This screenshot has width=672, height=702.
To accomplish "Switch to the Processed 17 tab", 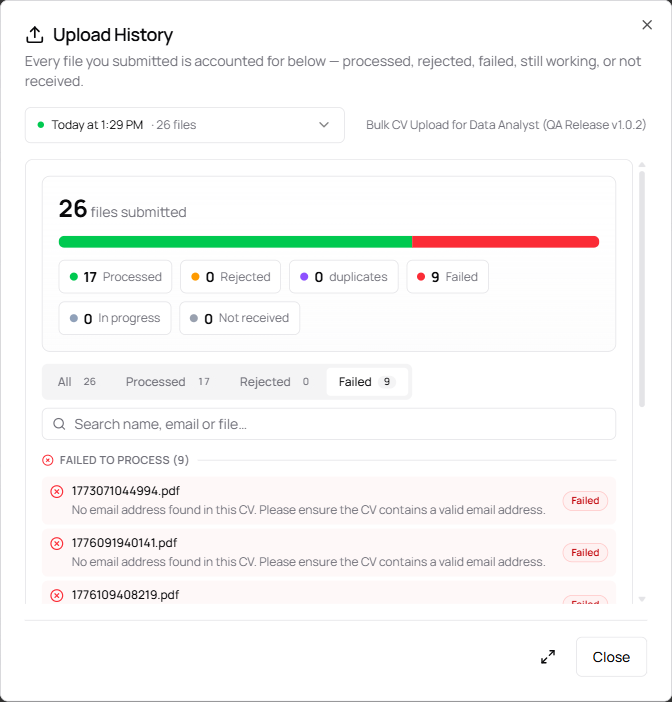I will (x=168, y=381).
